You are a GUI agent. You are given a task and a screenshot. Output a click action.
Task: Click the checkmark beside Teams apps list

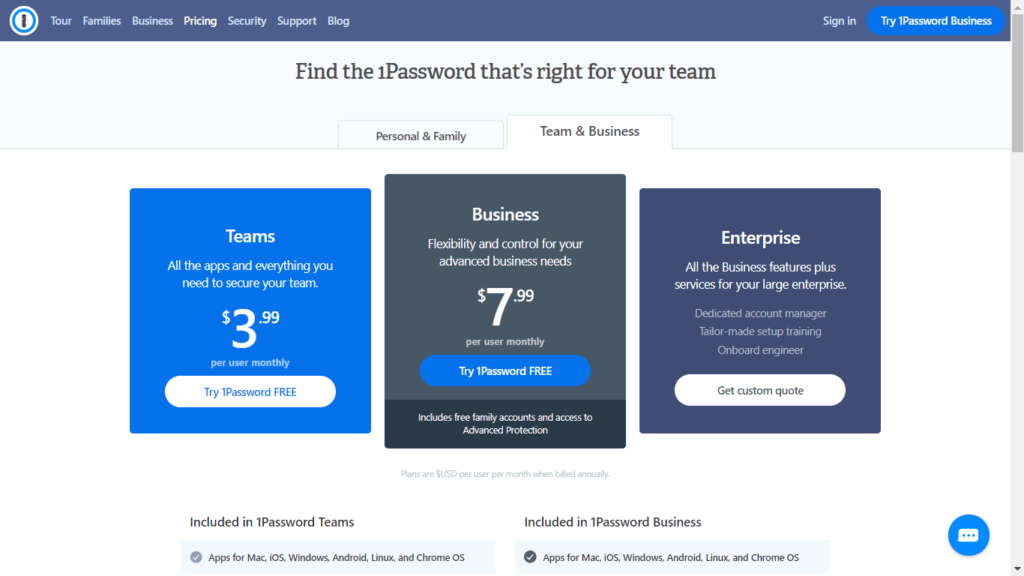(x=196, y=557)
